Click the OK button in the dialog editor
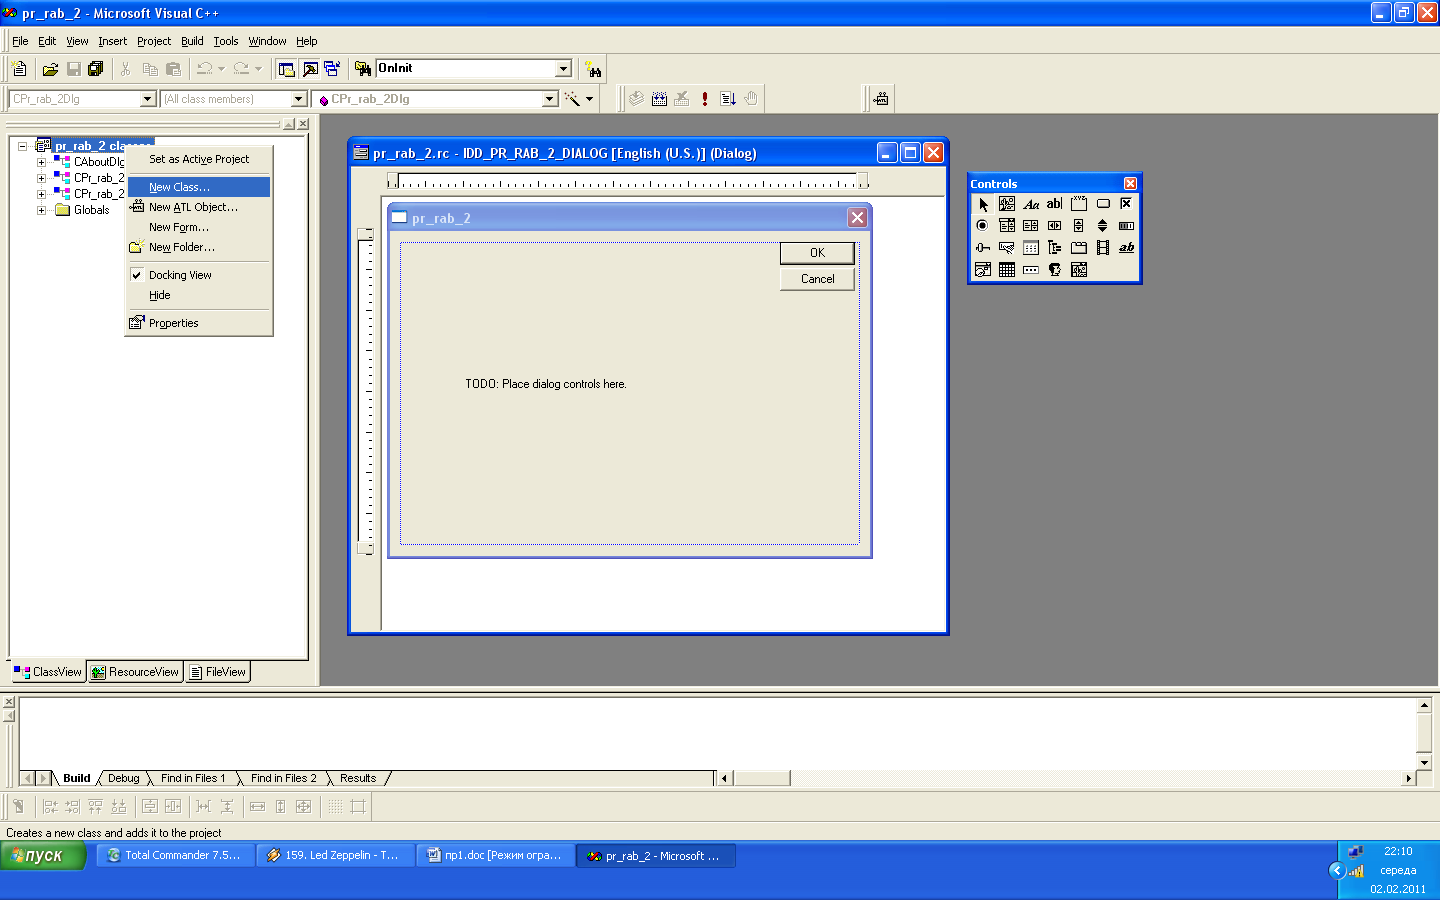Viewport: 1440px width, 900px height. [x=817, y=253]
